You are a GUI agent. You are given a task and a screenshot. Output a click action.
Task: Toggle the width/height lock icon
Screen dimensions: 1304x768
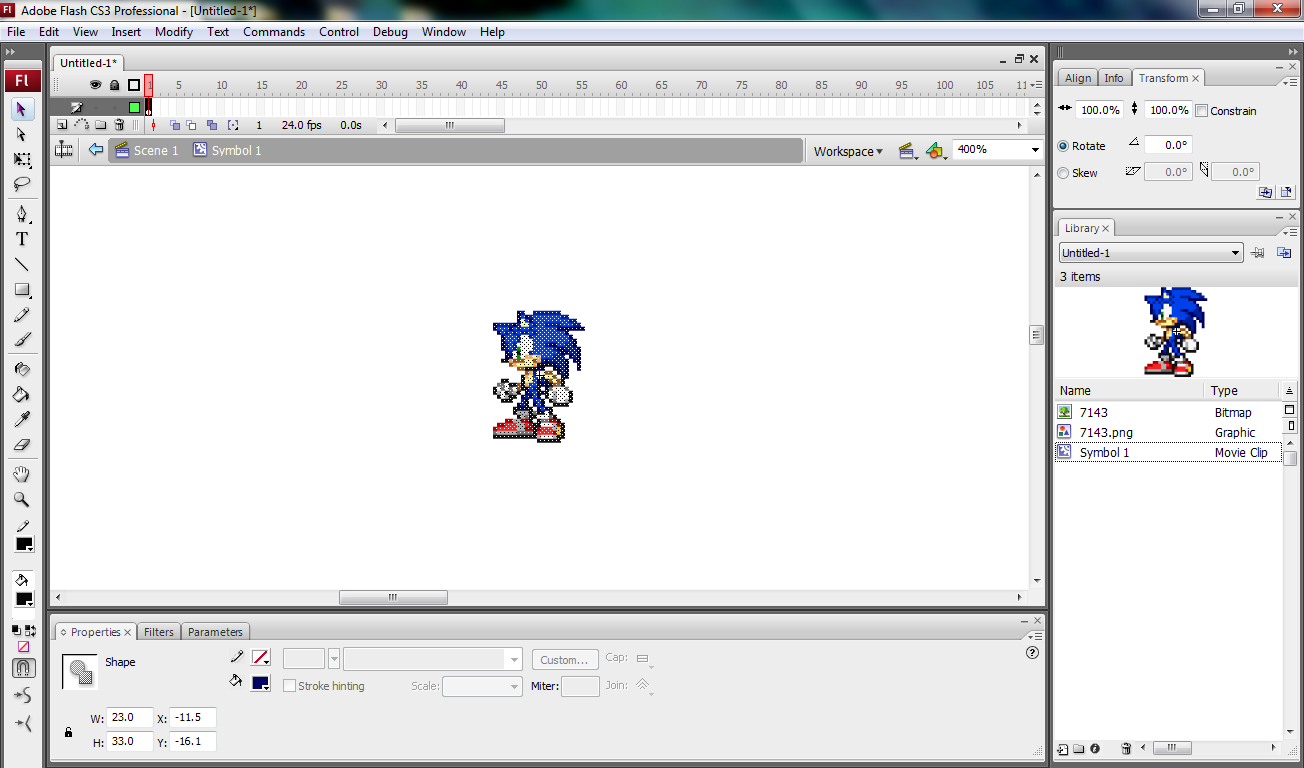(68, 732)
